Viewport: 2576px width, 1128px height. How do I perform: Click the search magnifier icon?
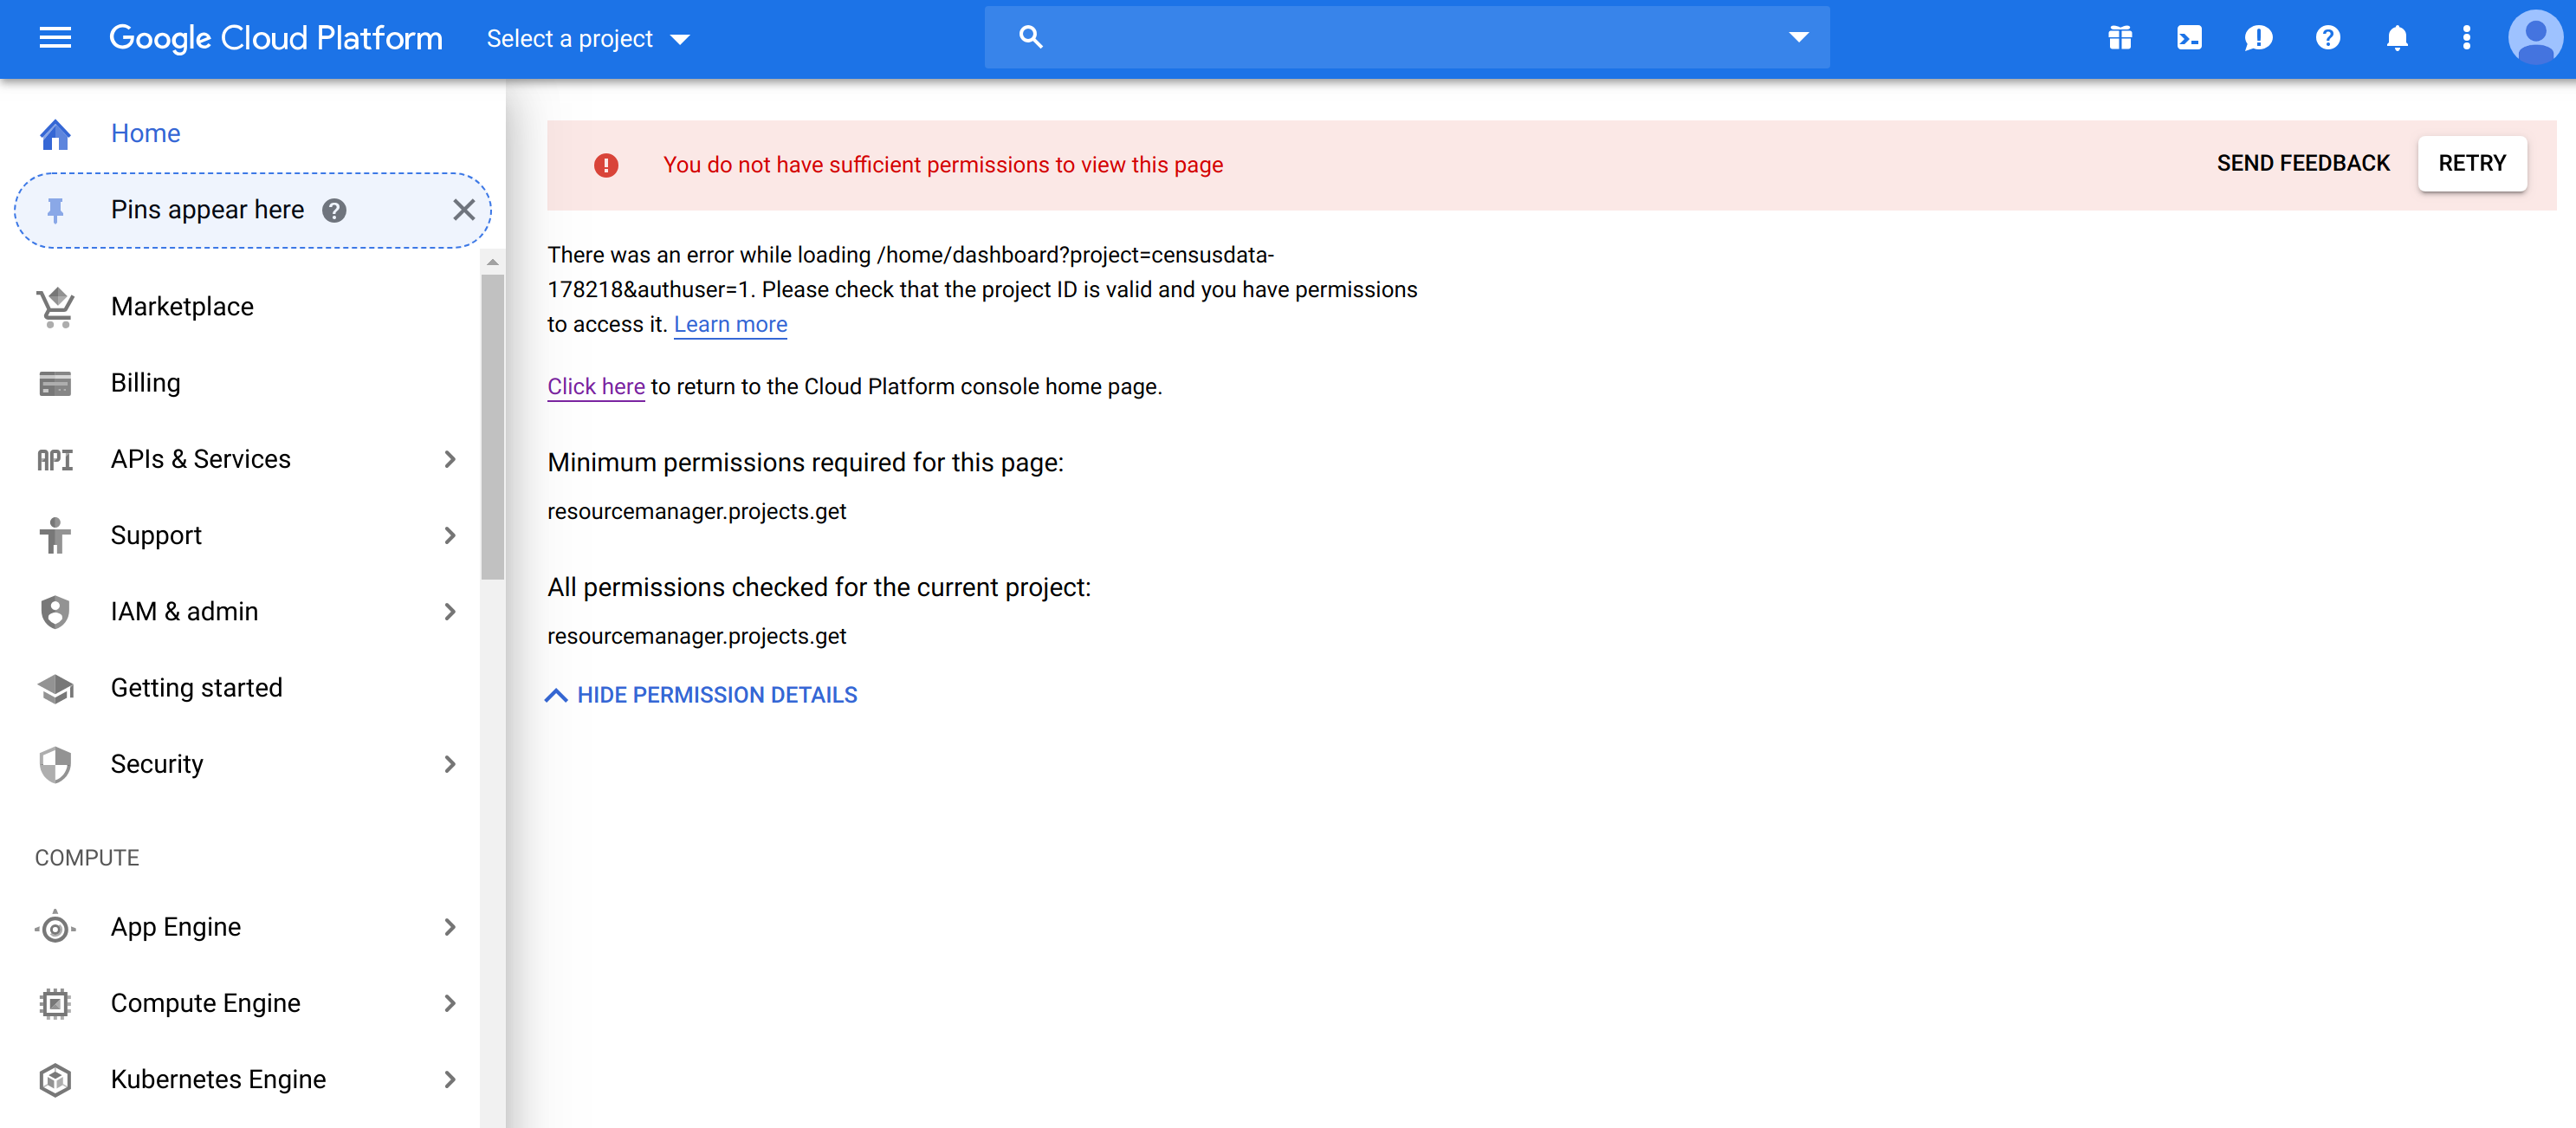click(1030, 37)
